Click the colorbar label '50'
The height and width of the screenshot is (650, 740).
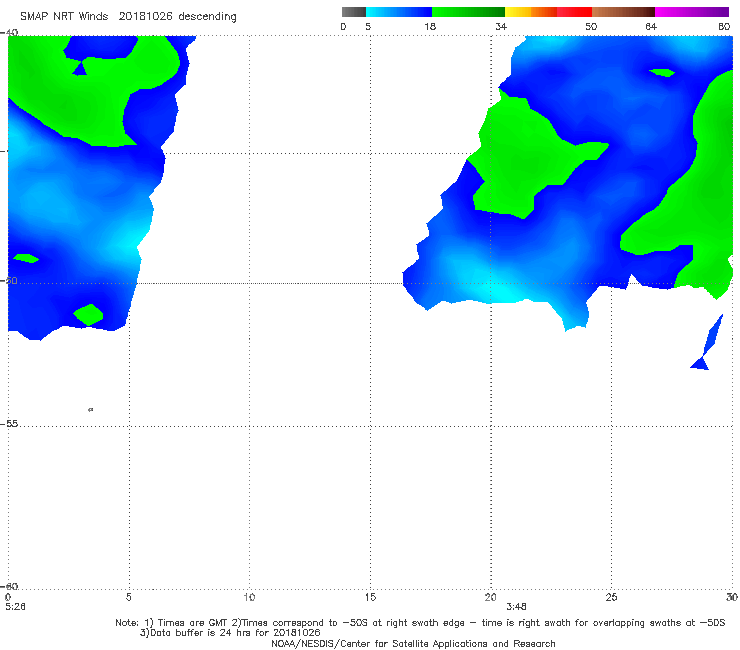point(591,27)
